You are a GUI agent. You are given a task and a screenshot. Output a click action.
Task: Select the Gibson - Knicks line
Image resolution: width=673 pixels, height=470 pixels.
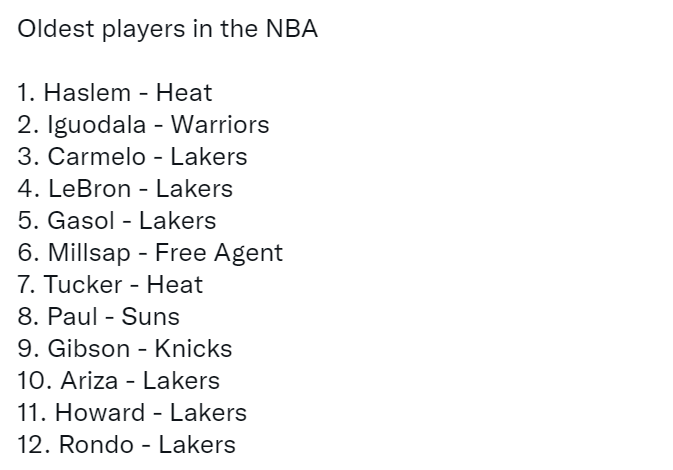[x=124, y=349]
